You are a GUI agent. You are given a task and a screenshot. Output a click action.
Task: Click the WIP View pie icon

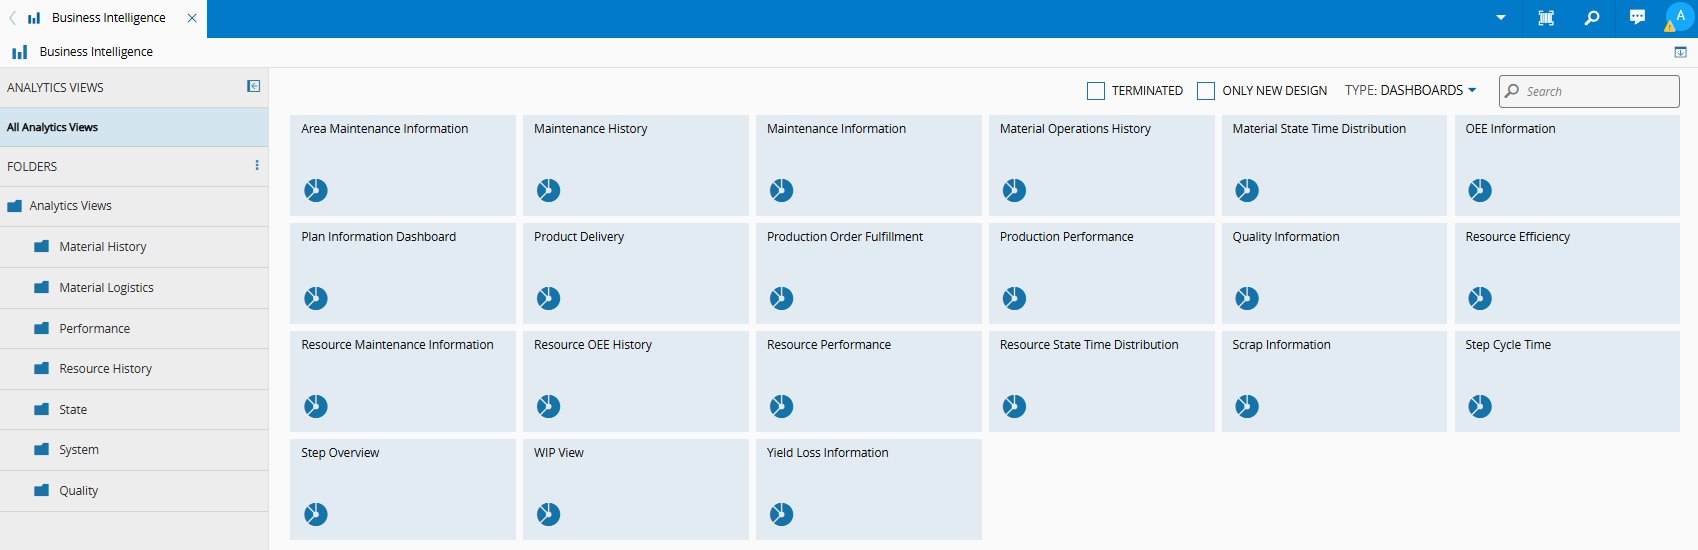point(548,514)
